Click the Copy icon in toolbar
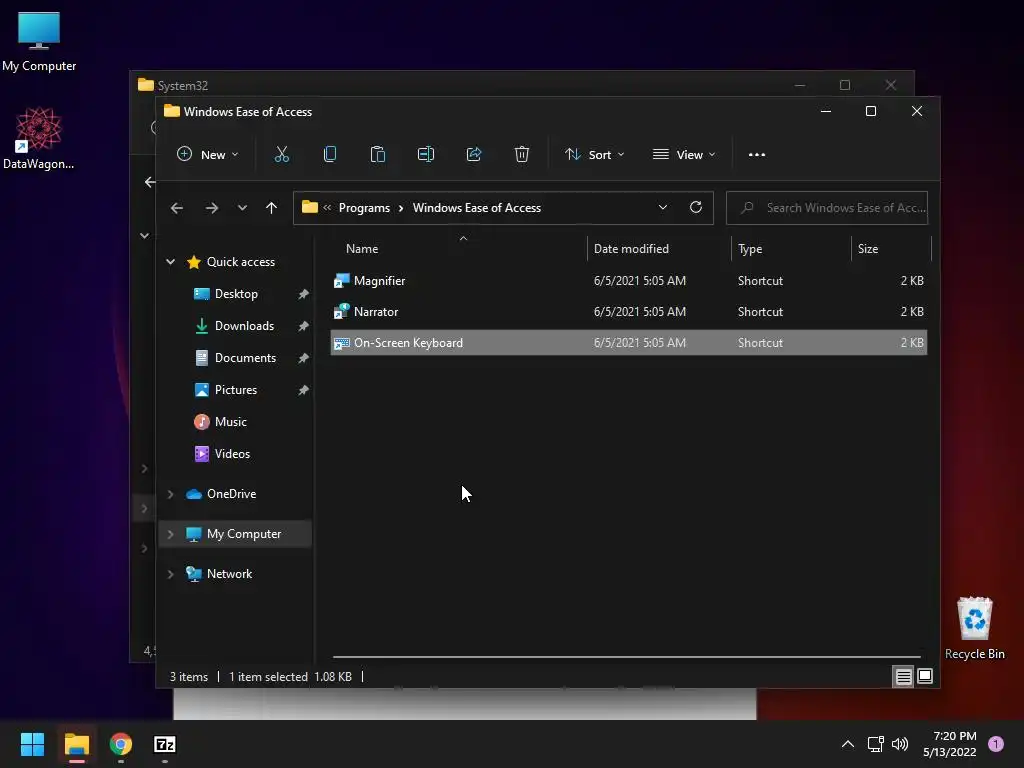 [330, 155]
